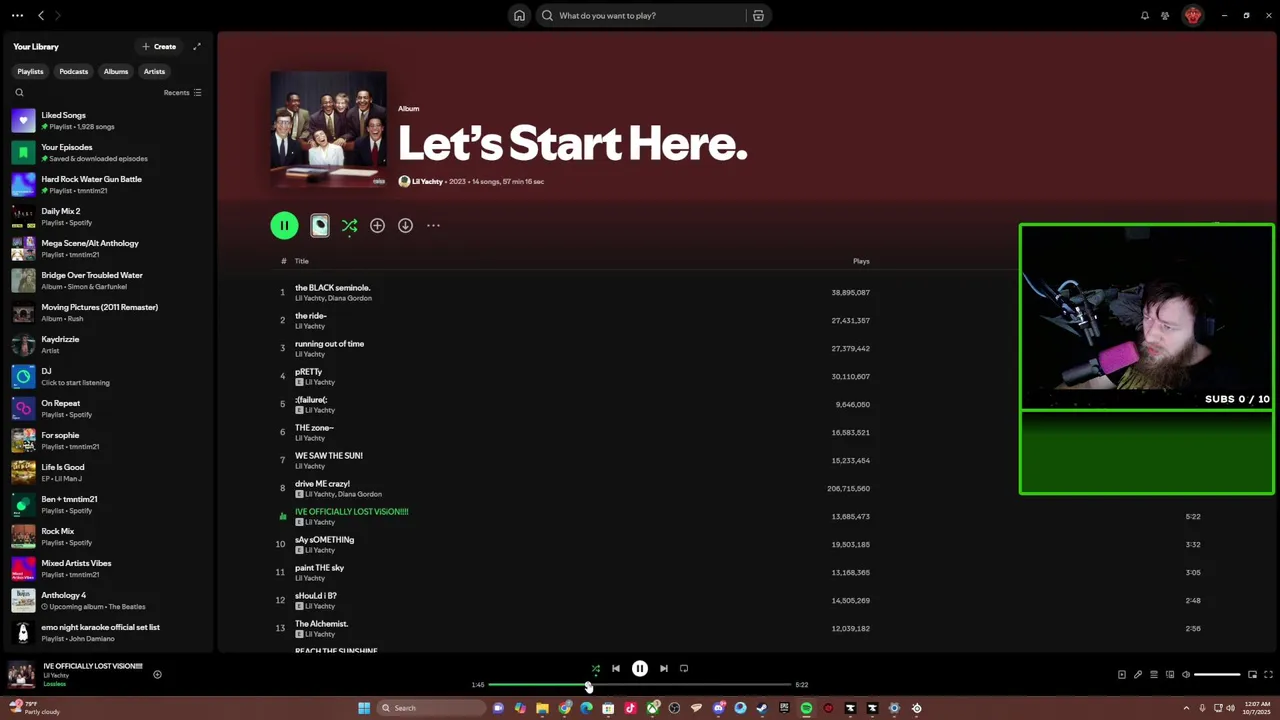Open the play queue
This screenshot has height=720, width=1280.
pos(1154,674)
